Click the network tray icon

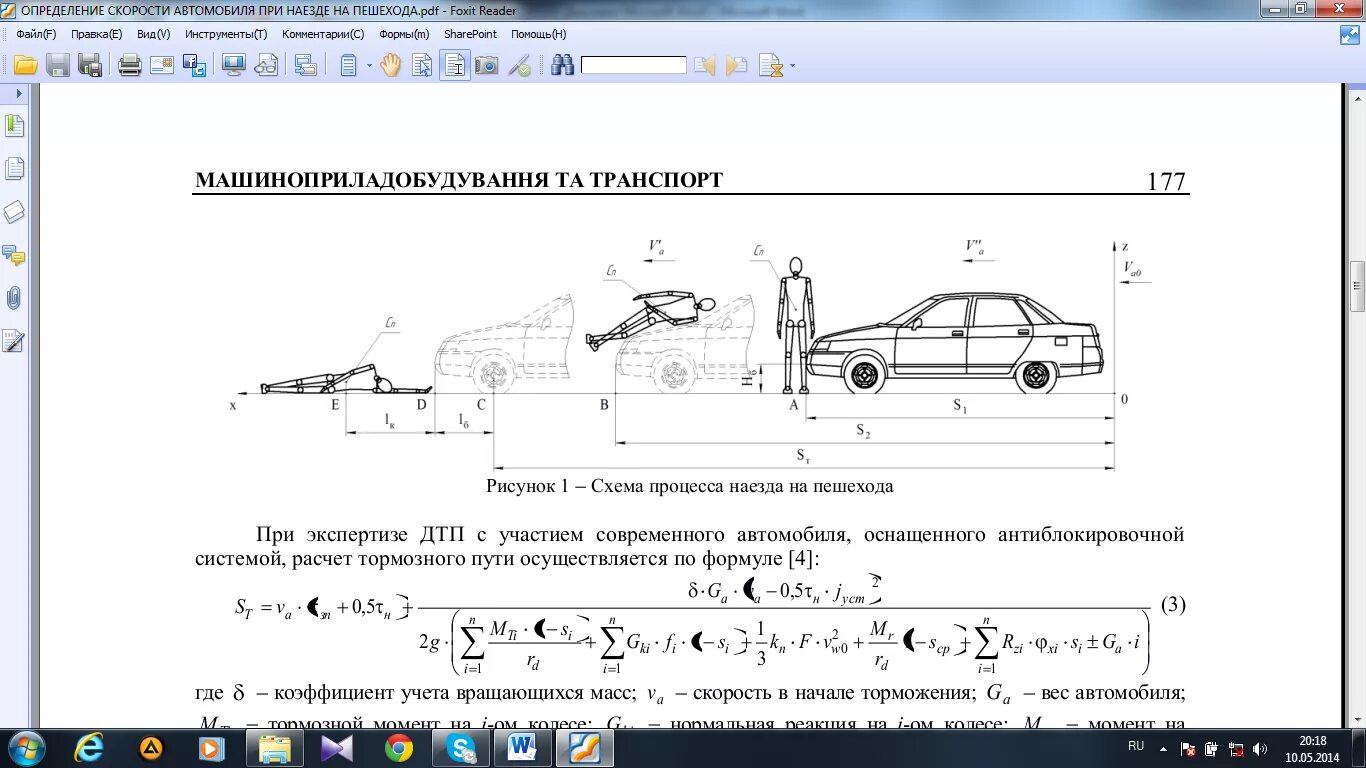[1235, 748]
